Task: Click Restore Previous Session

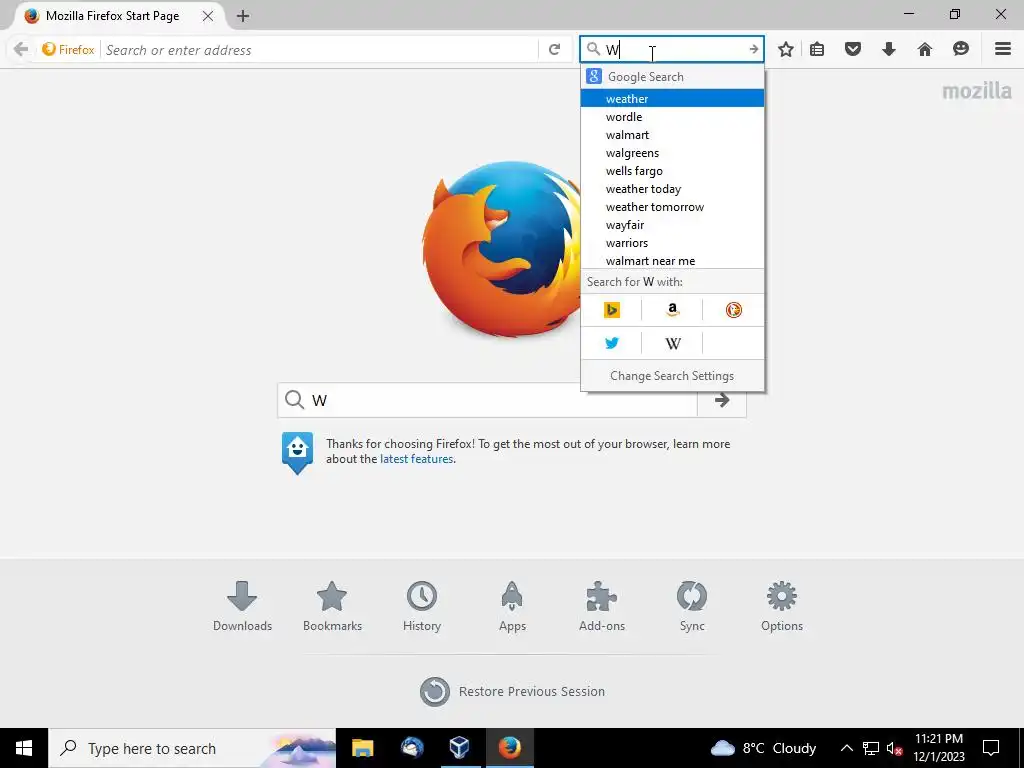Action: click(x=513, y=692)
